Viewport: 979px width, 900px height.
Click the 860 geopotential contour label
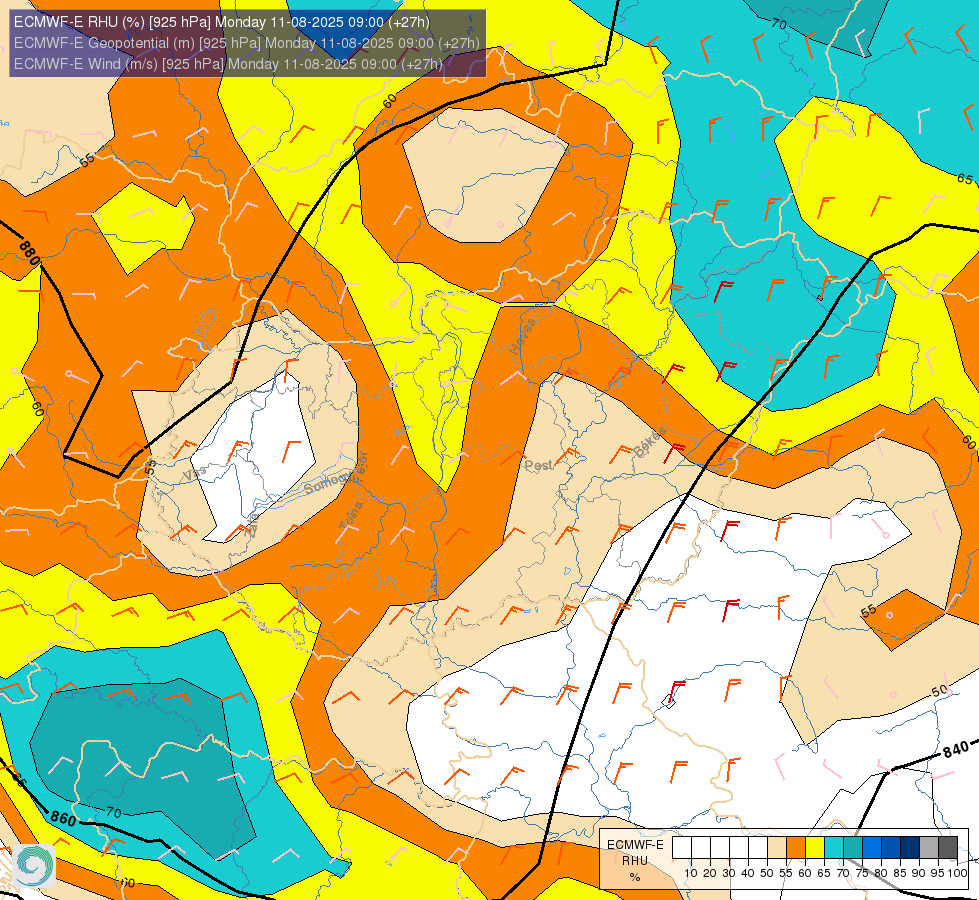pyautogui.click(x=63, y=818)
